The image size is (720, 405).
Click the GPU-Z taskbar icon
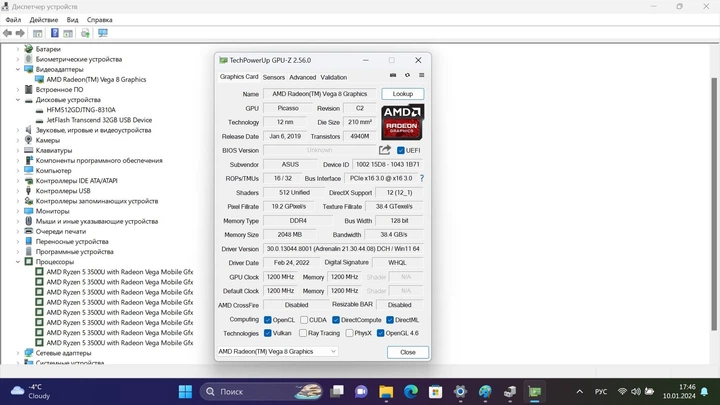[x=534, y=392]
